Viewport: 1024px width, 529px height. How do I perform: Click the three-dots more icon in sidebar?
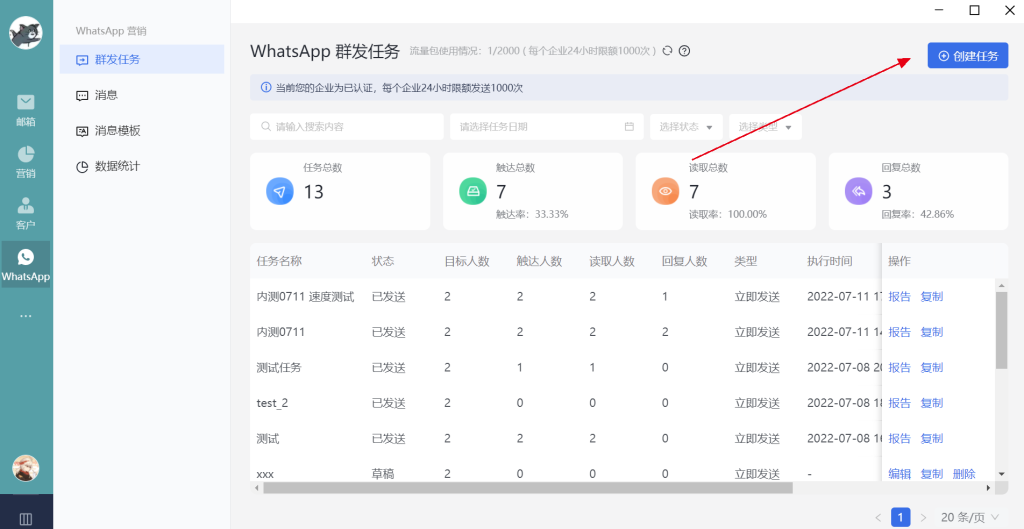(x=25, y=316)
